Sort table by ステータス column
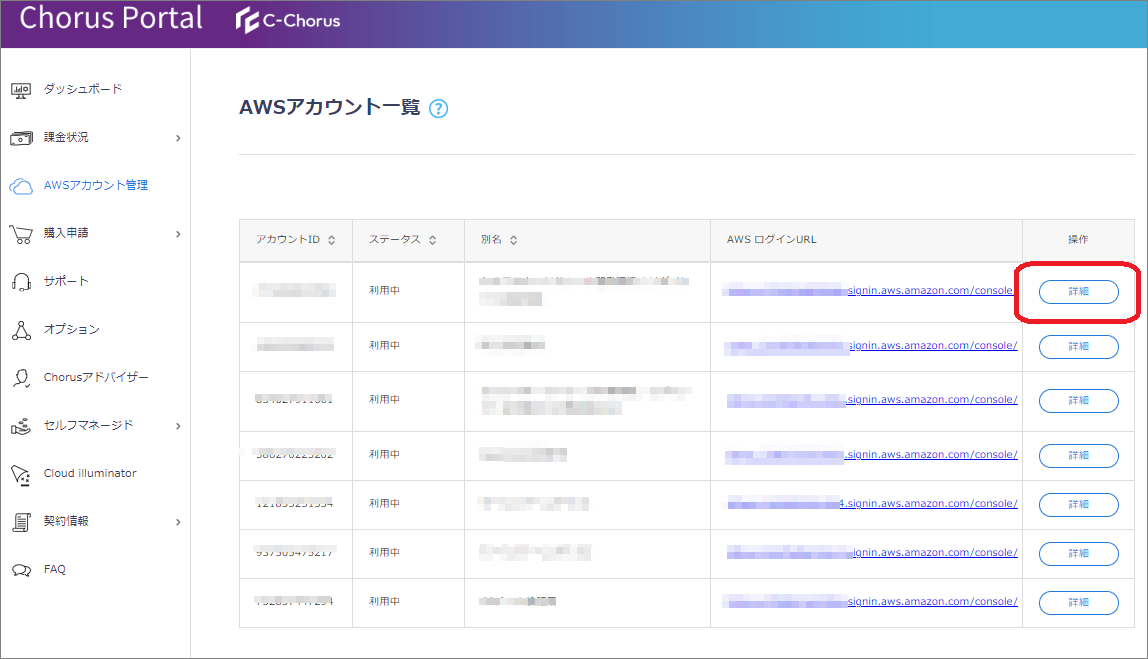1148x659 pixels. click(432, 241)
